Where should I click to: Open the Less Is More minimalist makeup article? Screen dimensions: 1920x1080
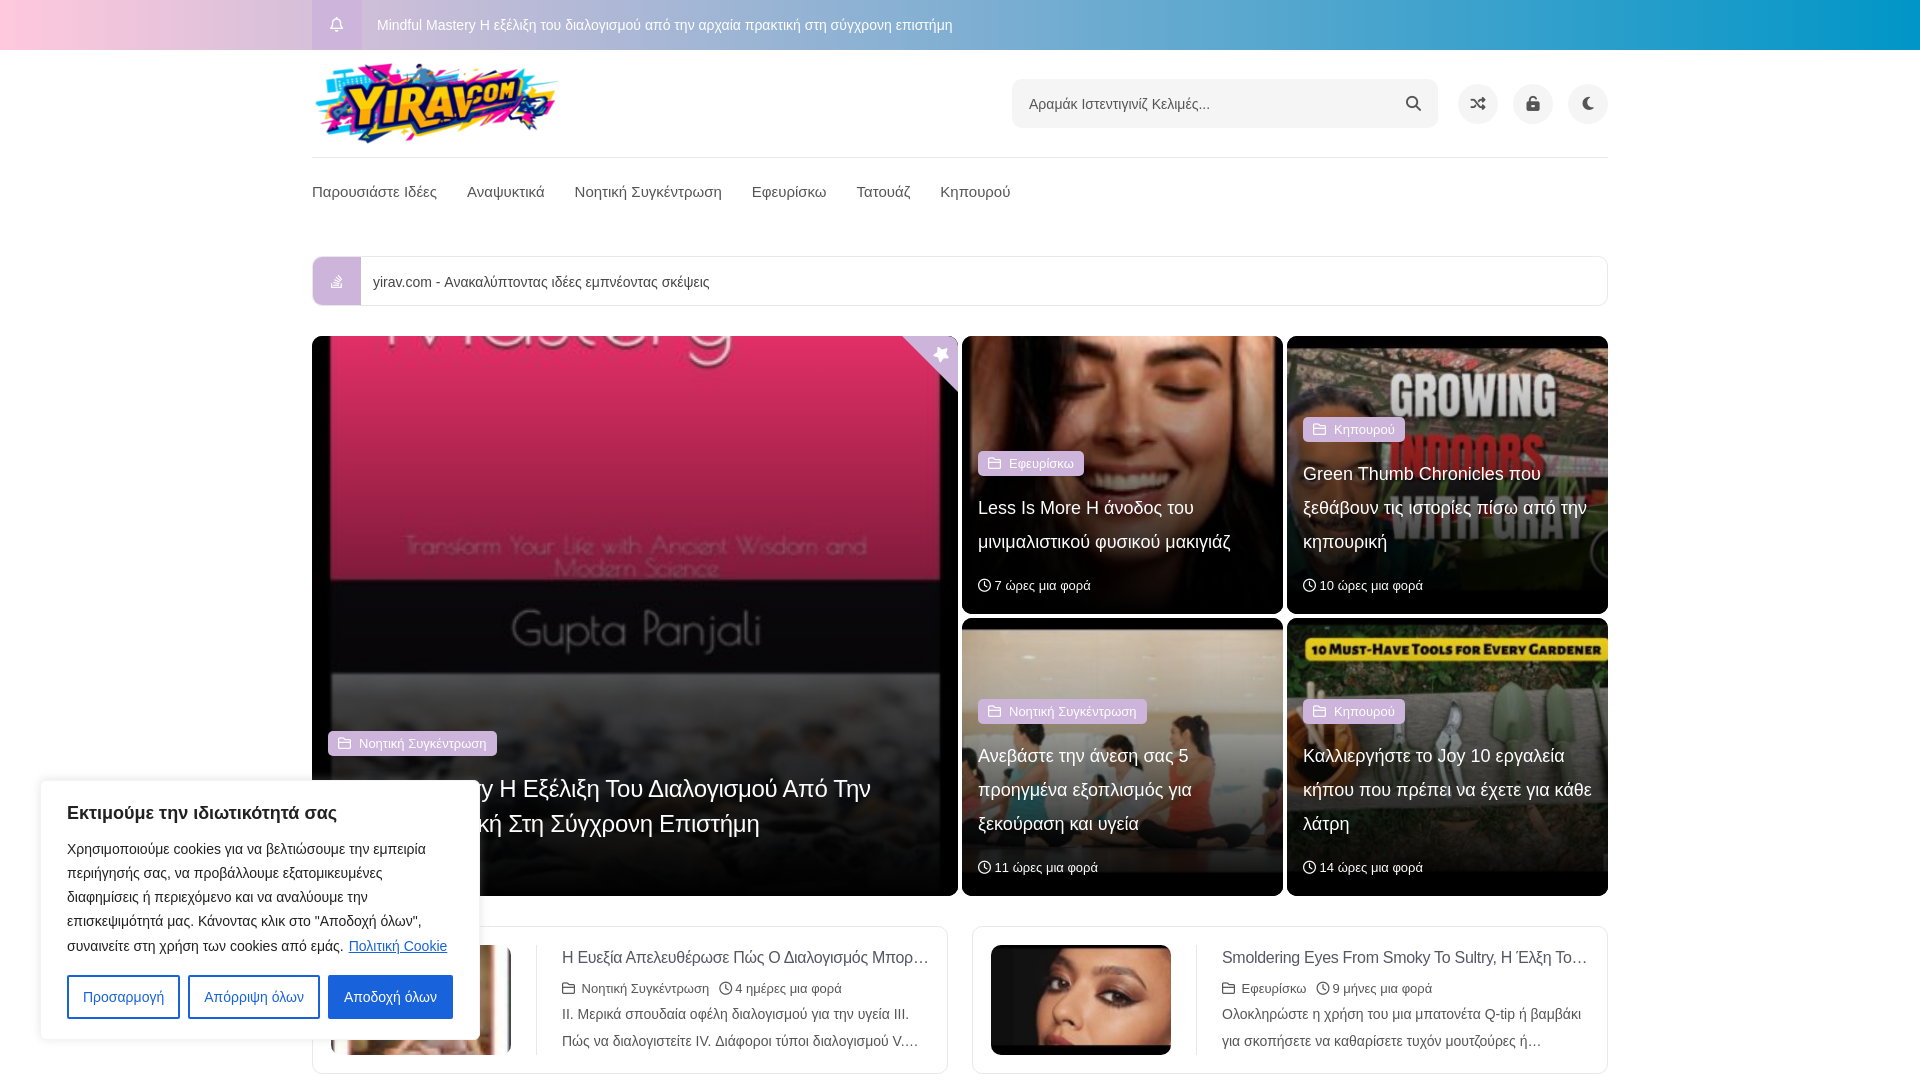(1104, 525)
